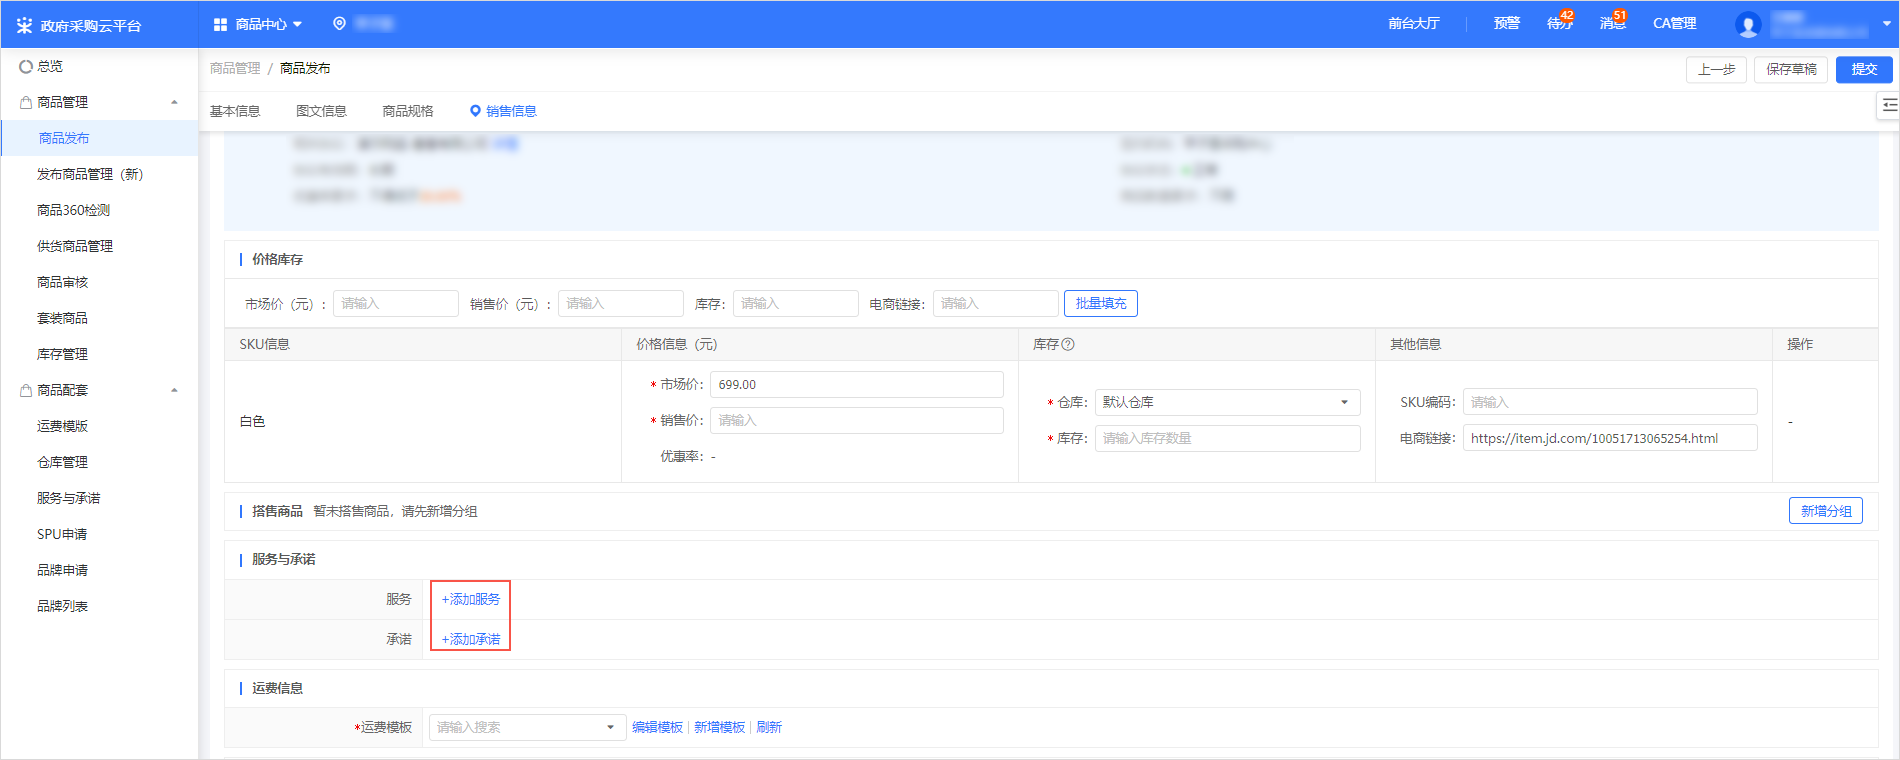Switch to the 商品规格 tab
1900x760 pixels.
coord(408,111)
